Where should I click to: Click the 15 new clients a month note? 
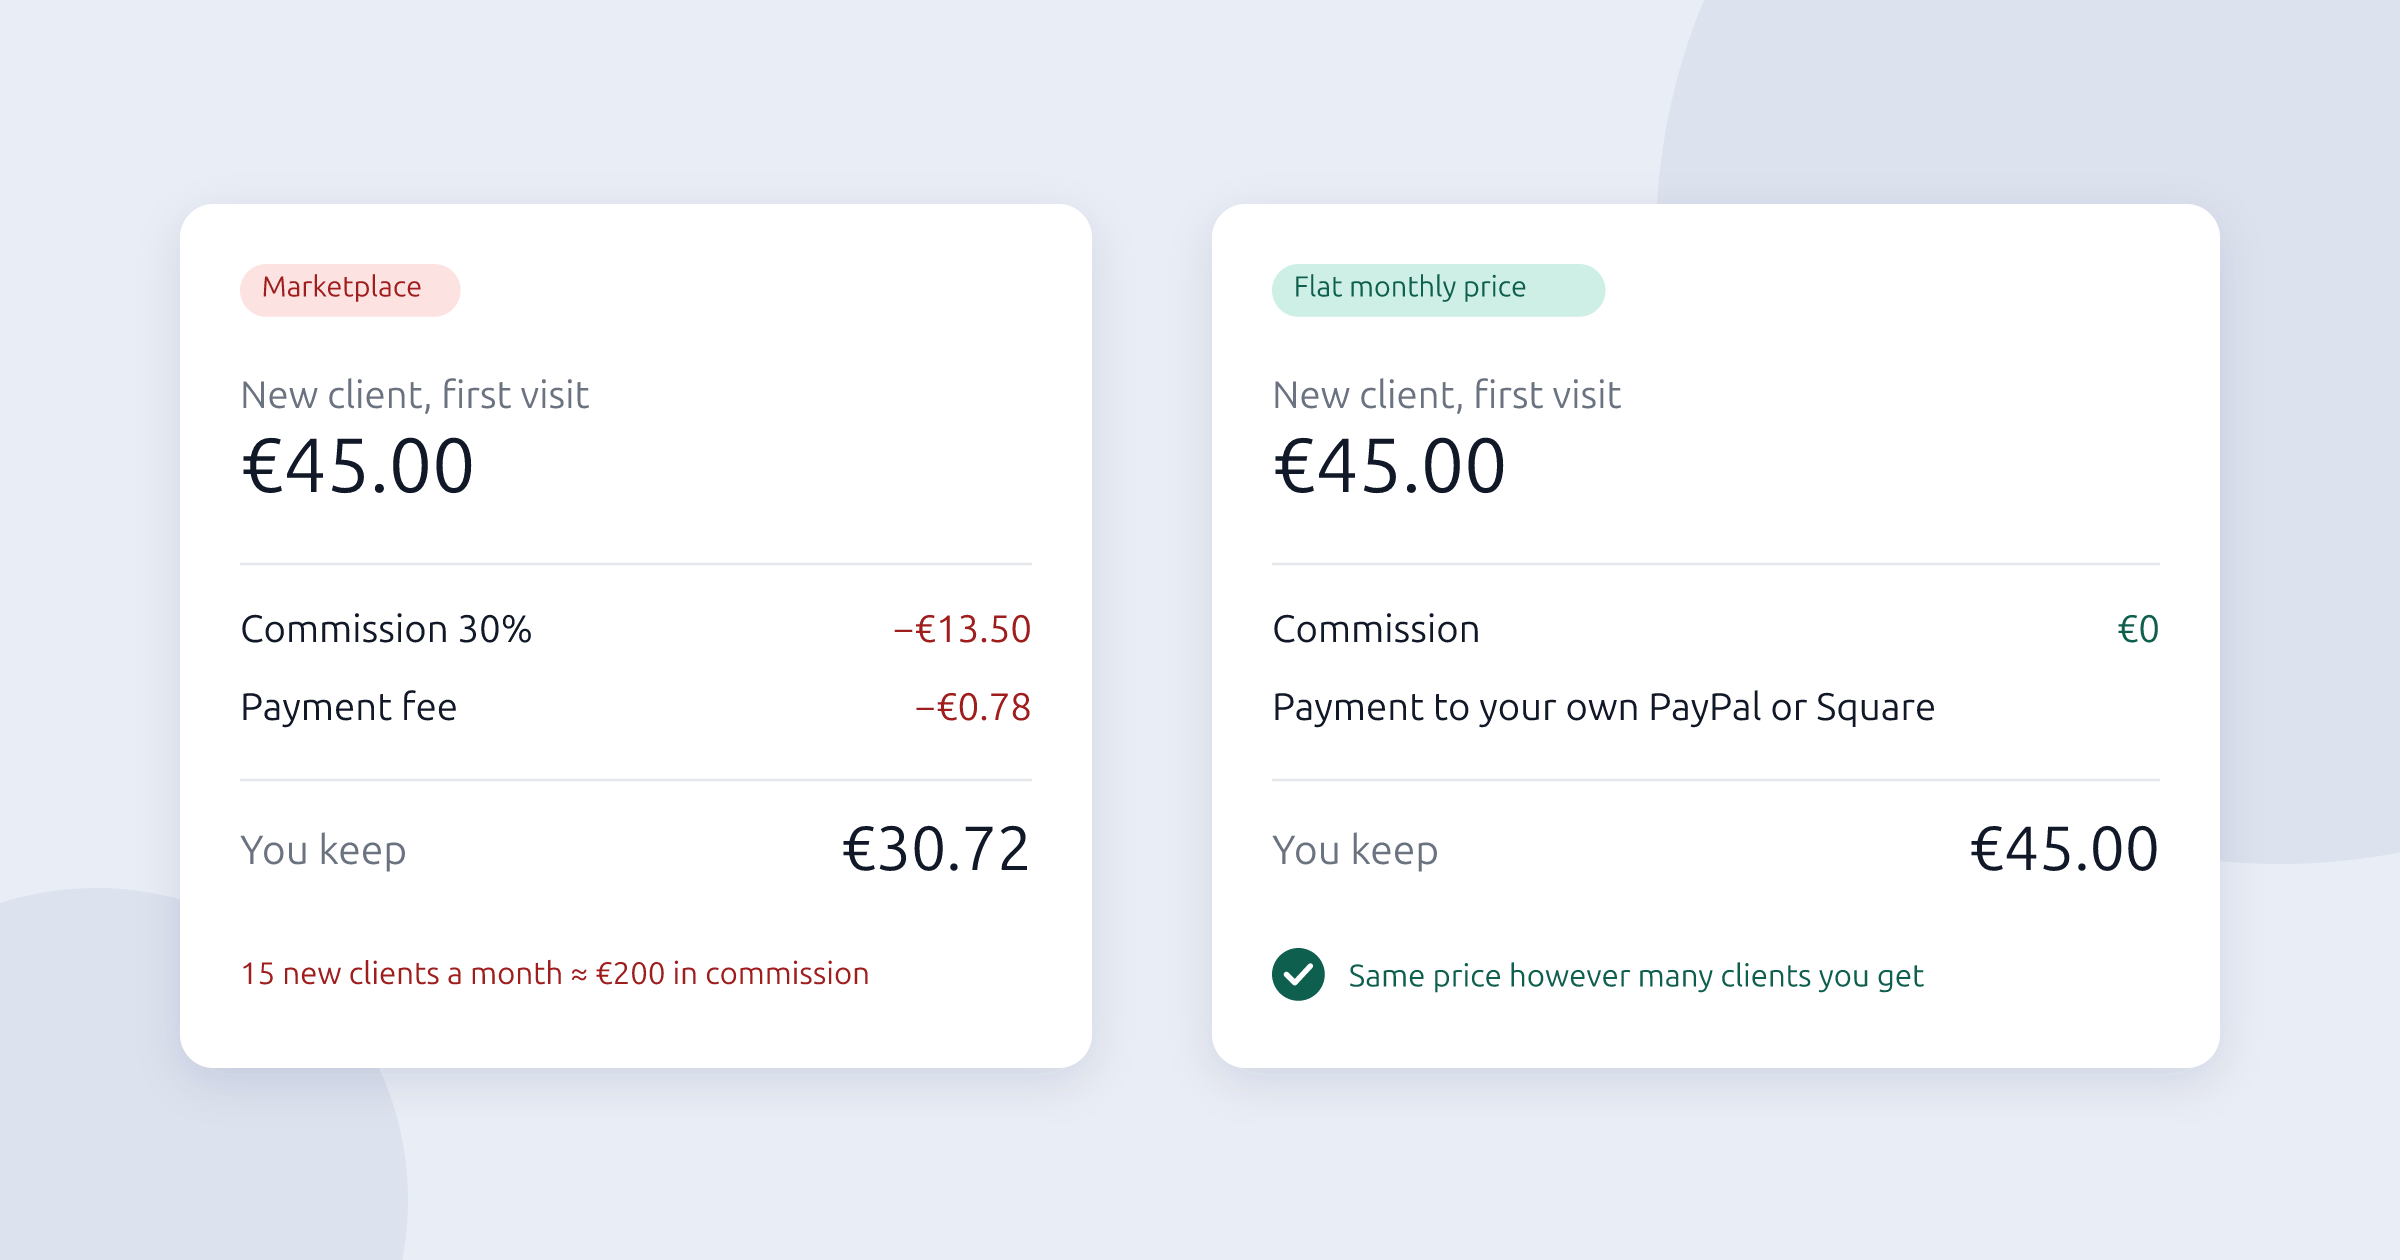(x=555, y=973)
